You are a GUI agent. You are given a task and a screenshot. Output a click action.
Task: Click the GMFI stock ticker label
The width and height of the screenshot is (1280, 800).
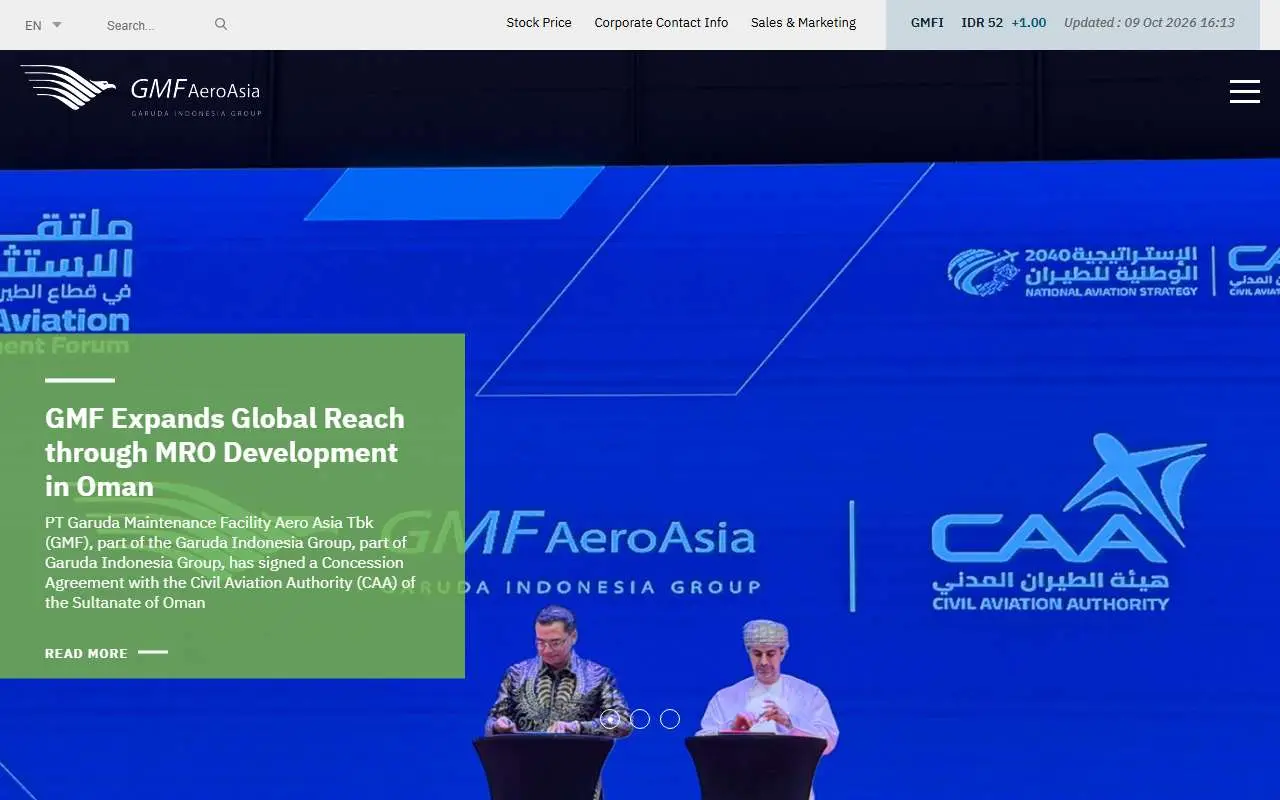[927, 23]
